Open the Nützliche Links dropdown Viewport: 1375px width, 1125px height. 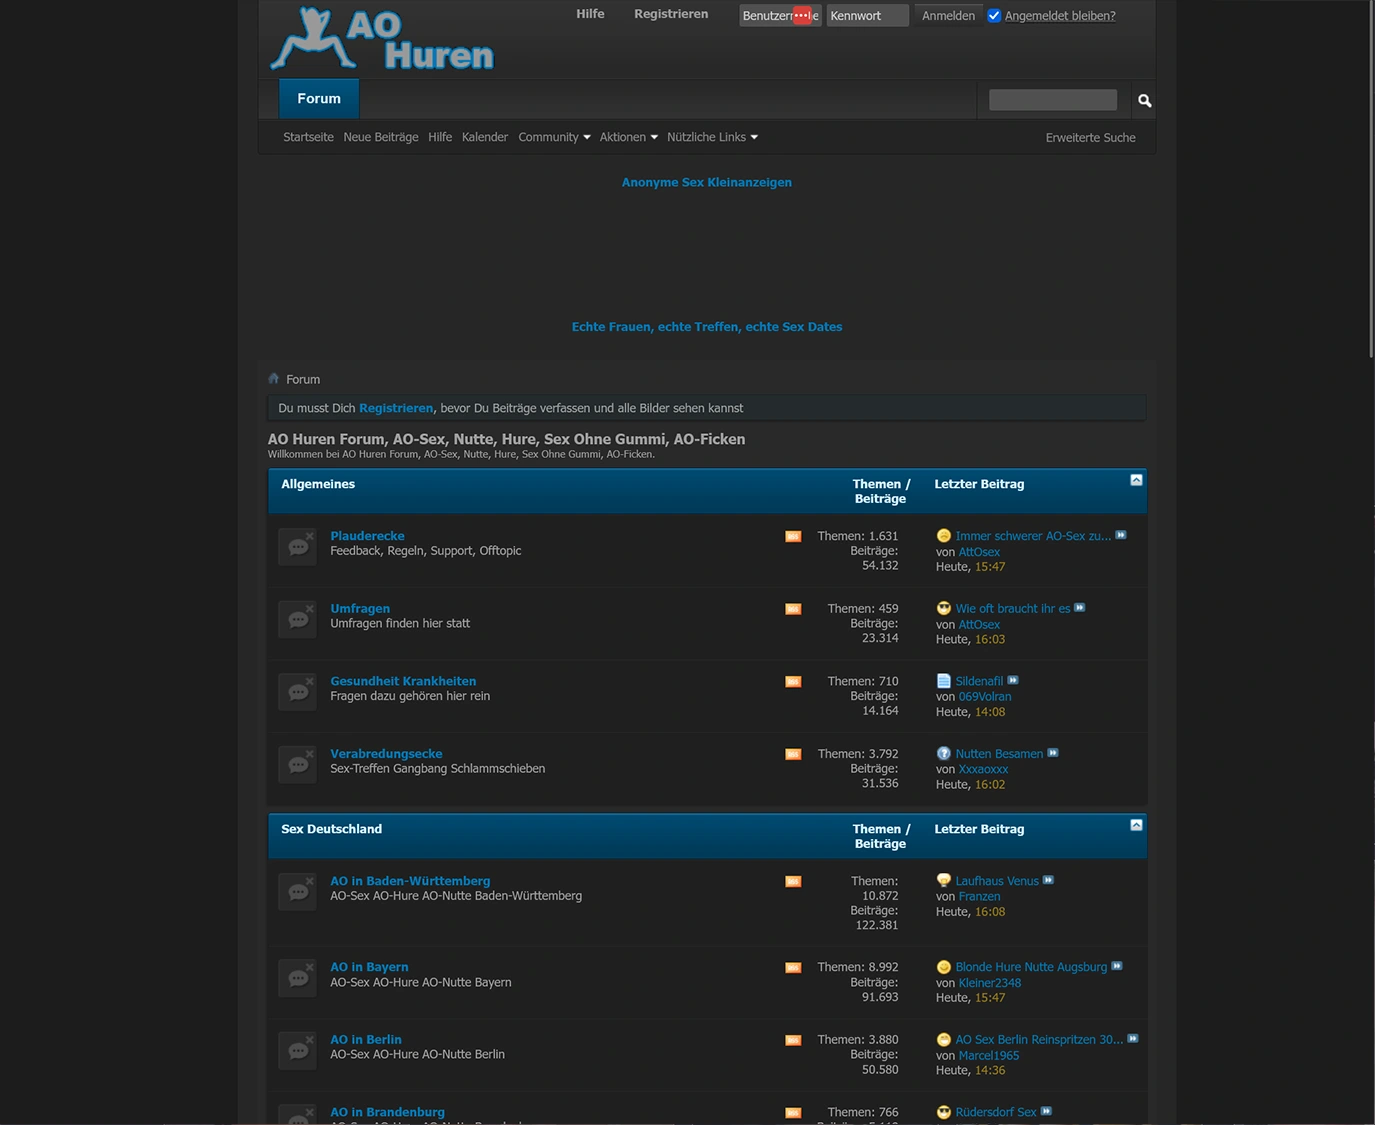click(x=712, y=137)
